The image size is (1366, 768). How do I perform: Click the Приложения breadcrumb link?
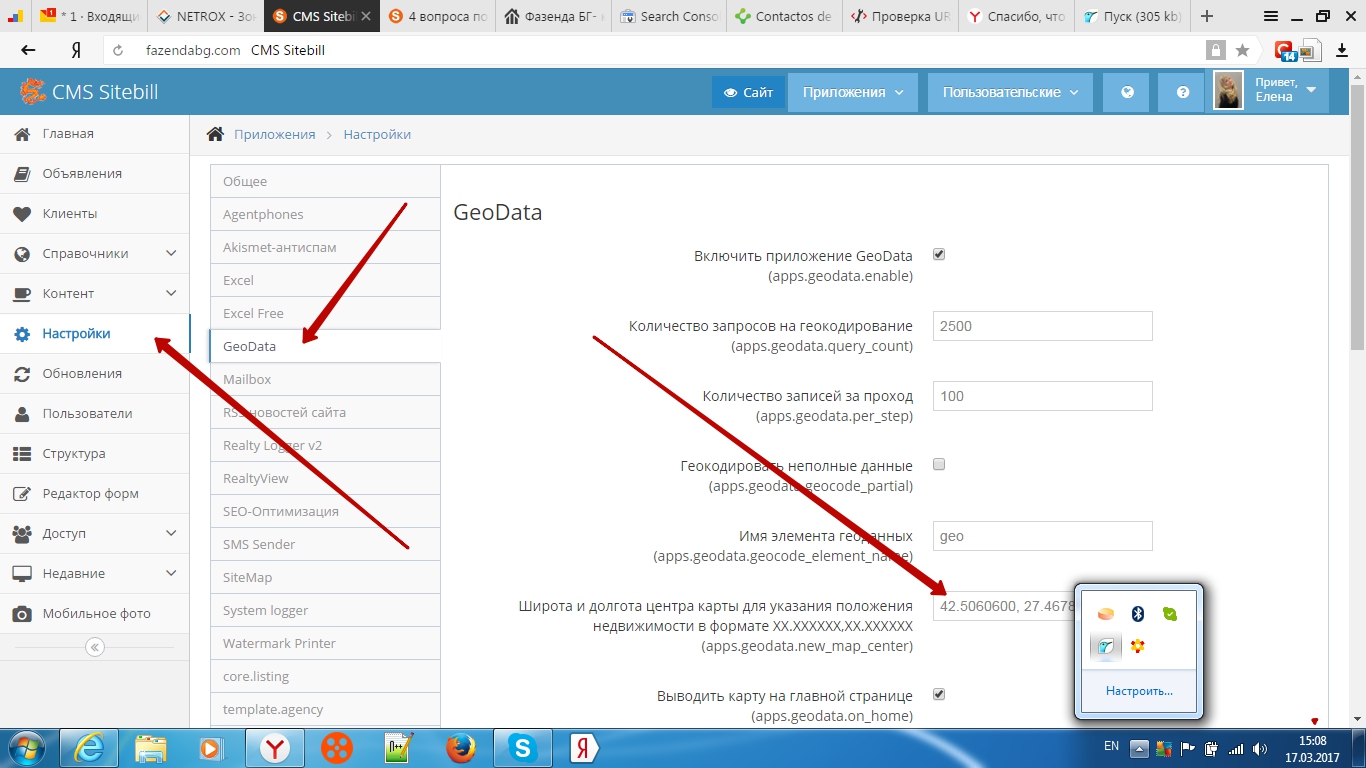coord(274,134)
